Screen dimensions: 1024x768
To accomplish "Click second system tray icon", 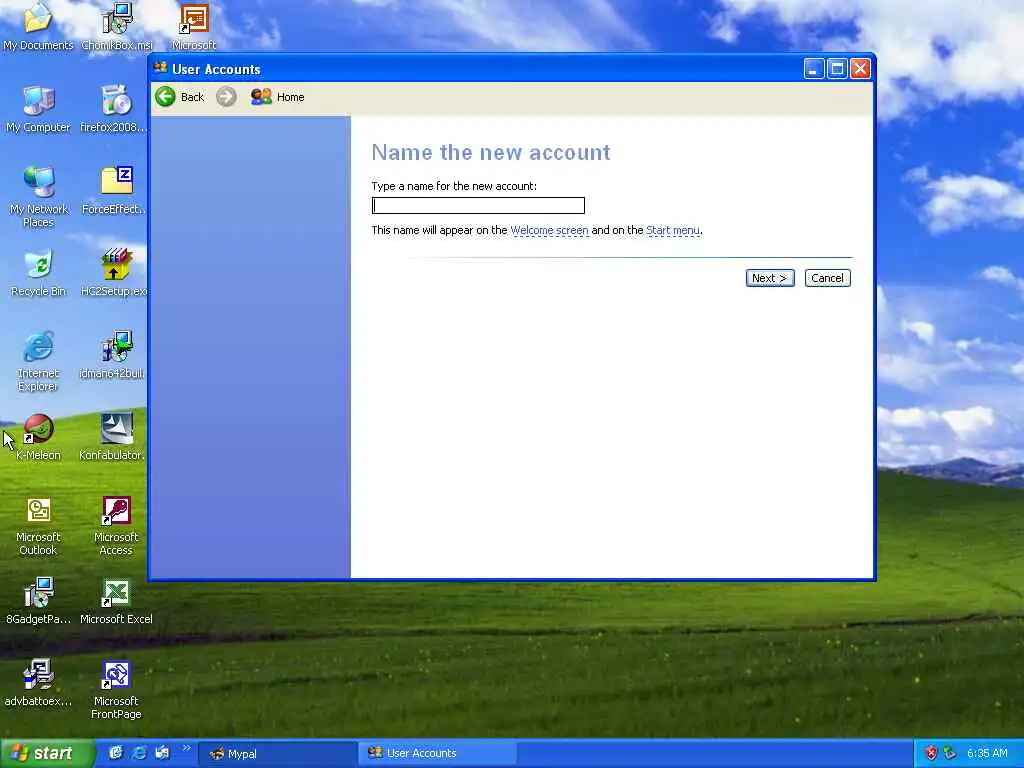I will (950, 753).
